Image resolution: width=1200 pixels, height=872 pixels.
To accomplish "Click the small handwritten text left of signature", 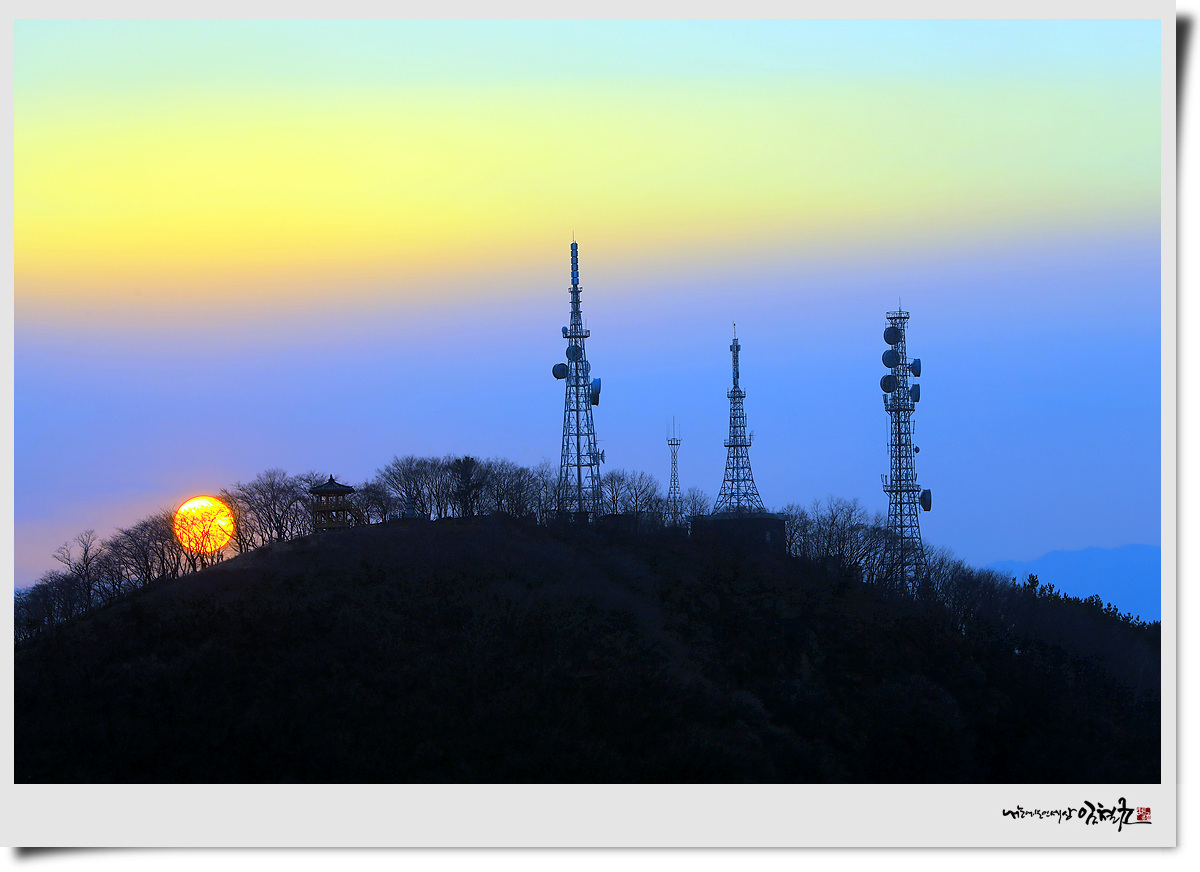I will click(1038, 814).
